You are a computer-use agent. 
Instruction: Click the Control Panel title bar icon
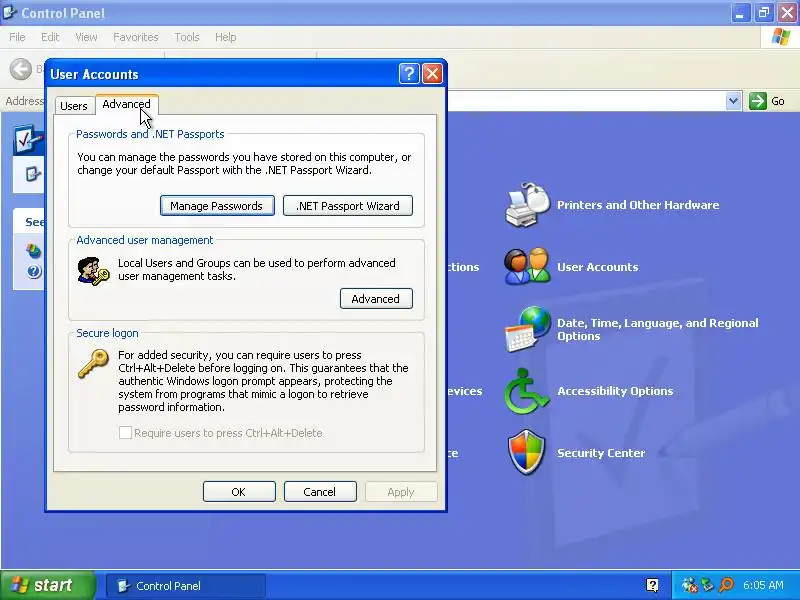[10, 12]
